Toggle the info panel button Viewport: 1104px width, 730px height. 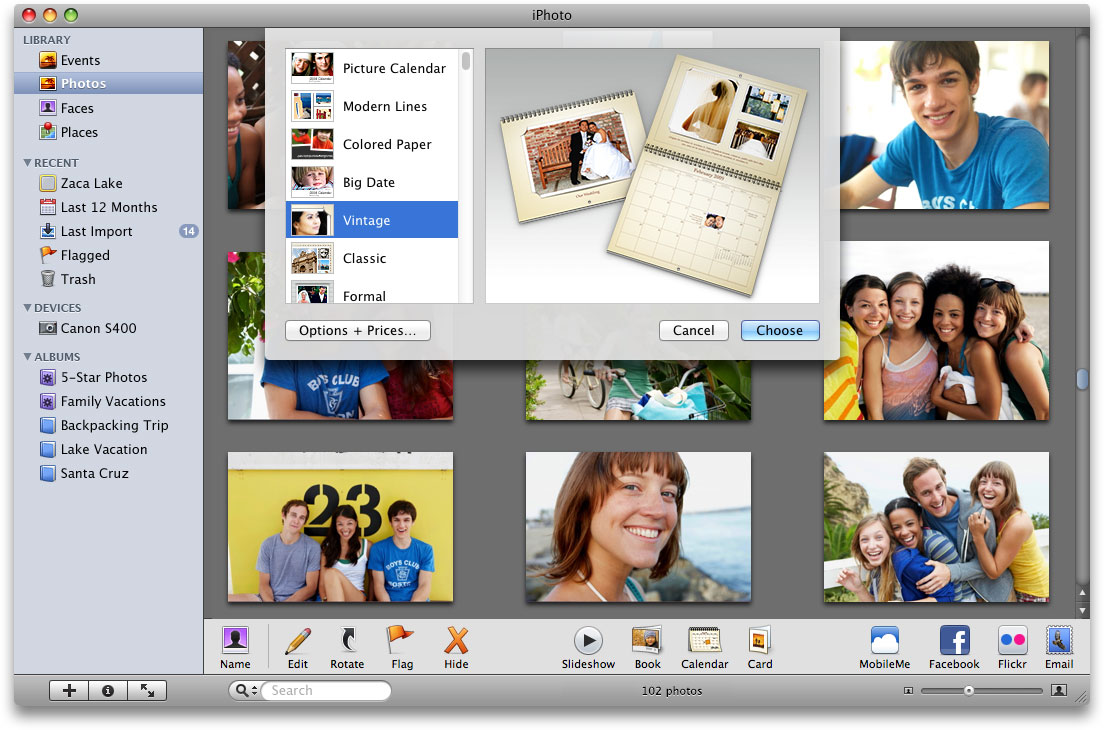click(108, 690)
